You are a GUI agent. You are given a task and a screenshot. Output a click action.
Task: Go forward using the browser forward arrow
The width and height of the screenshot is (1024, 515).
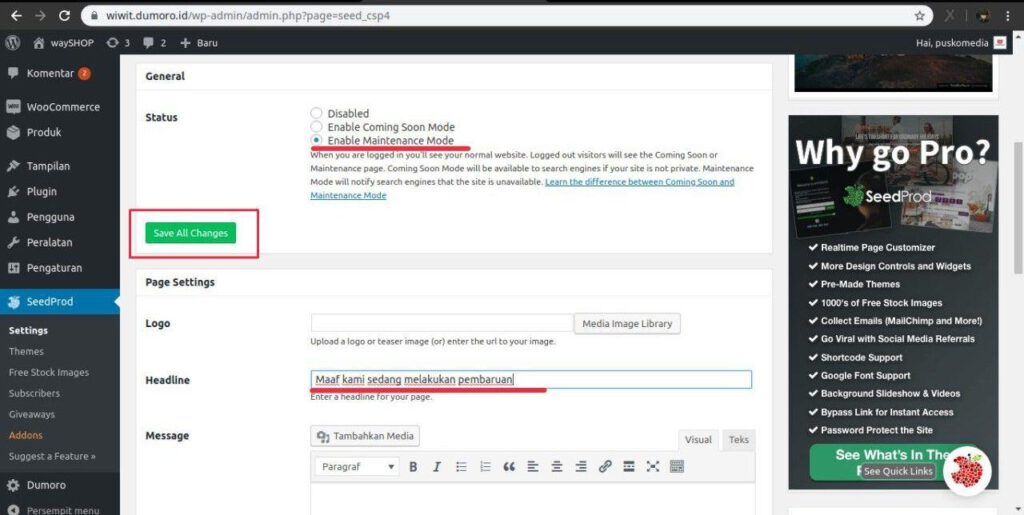point(40,15)
